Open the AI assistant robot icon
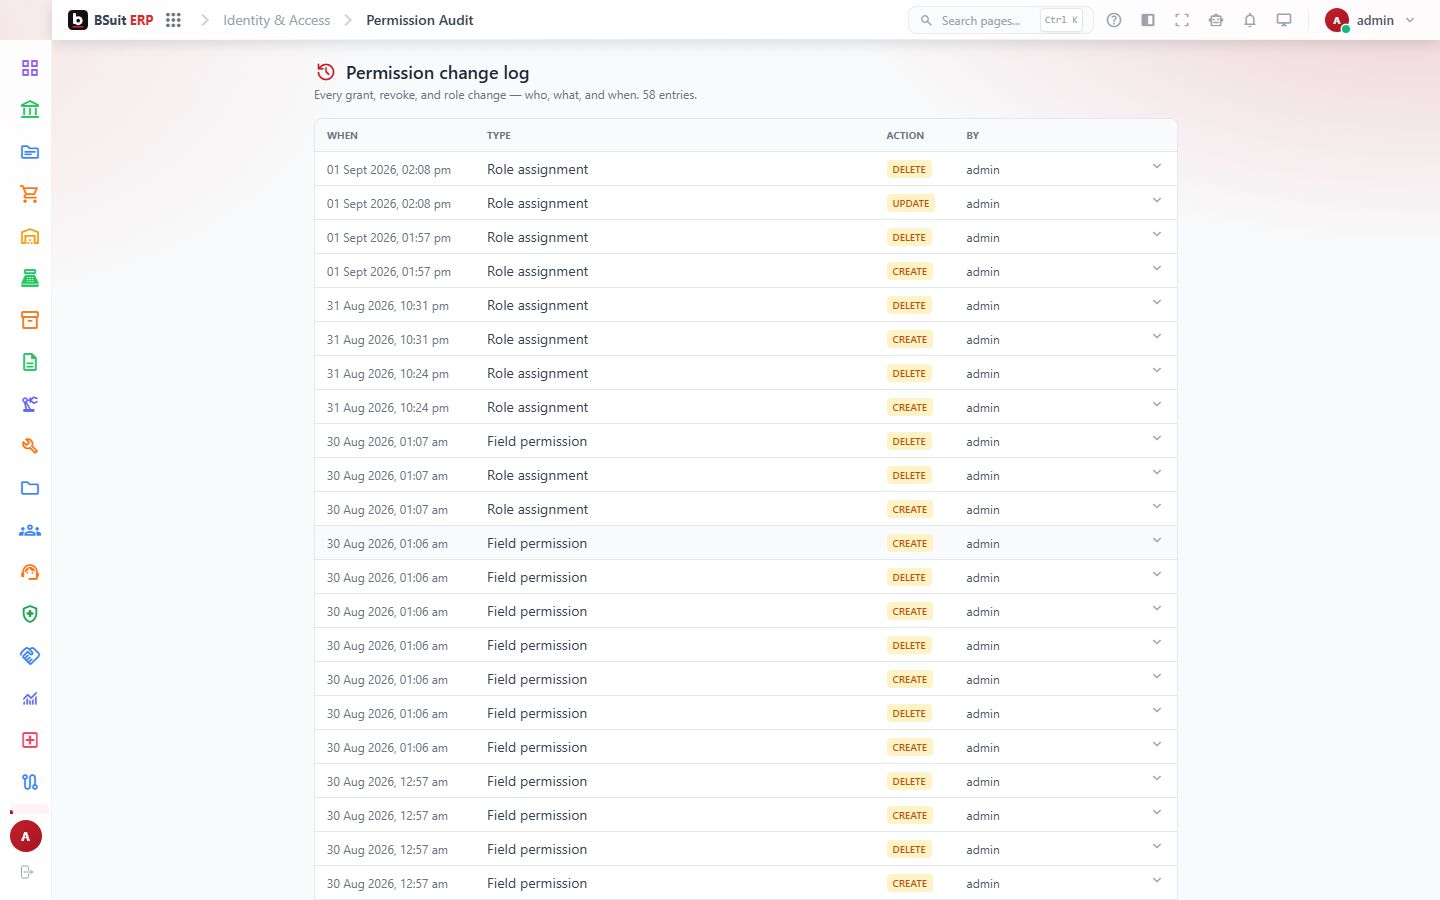 pos(1216,20)
